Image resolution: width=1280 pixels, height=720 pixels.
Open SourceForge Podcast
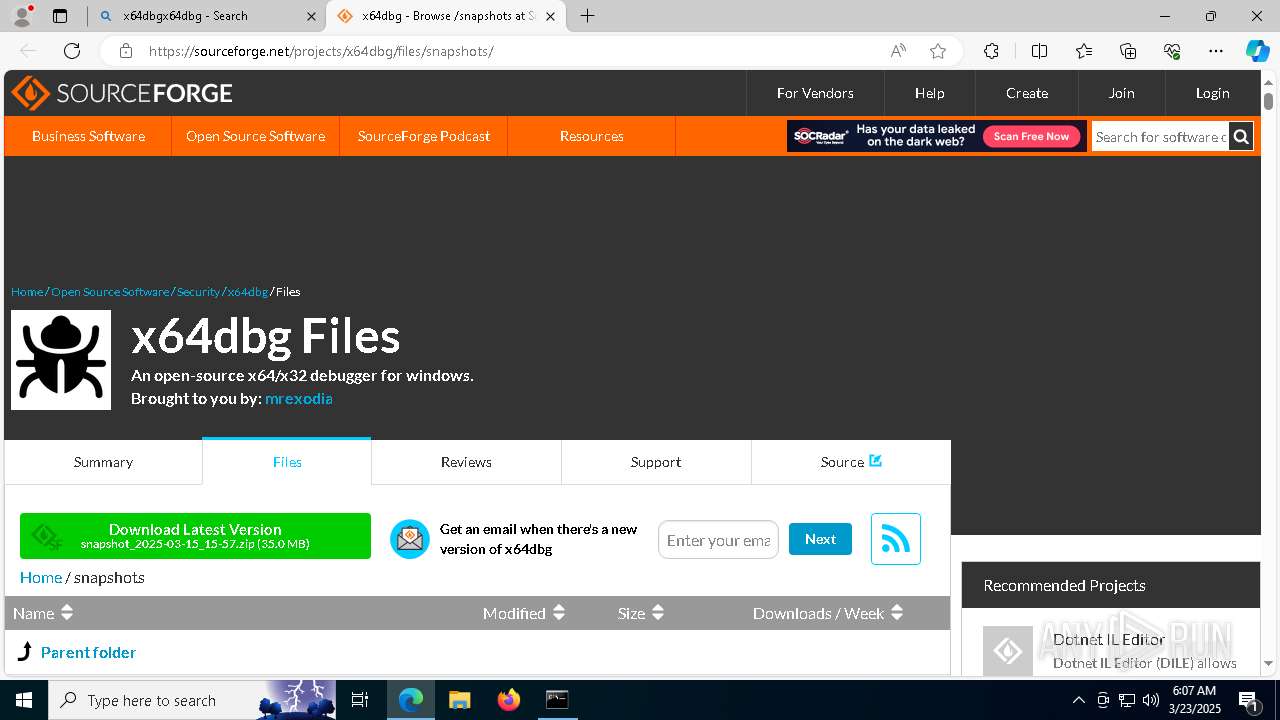[424, 136]
